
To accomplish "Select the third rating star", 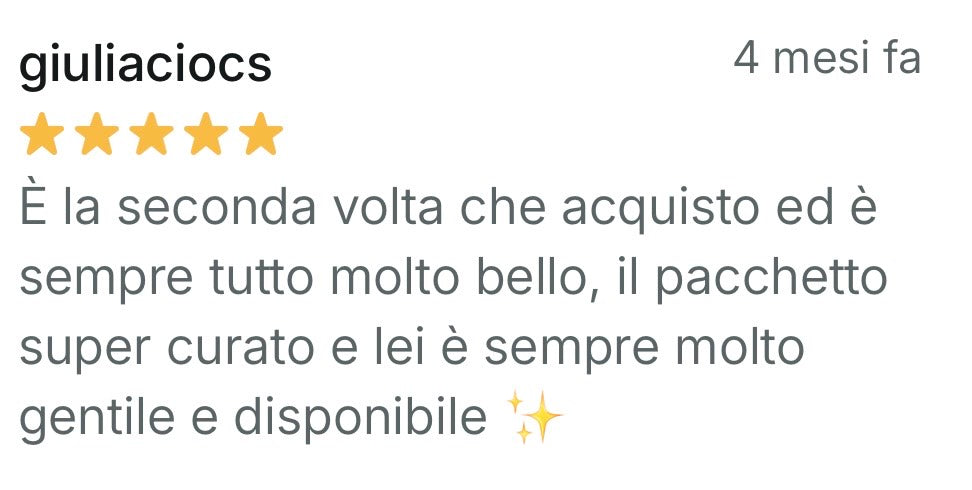I will coord(151,133).
